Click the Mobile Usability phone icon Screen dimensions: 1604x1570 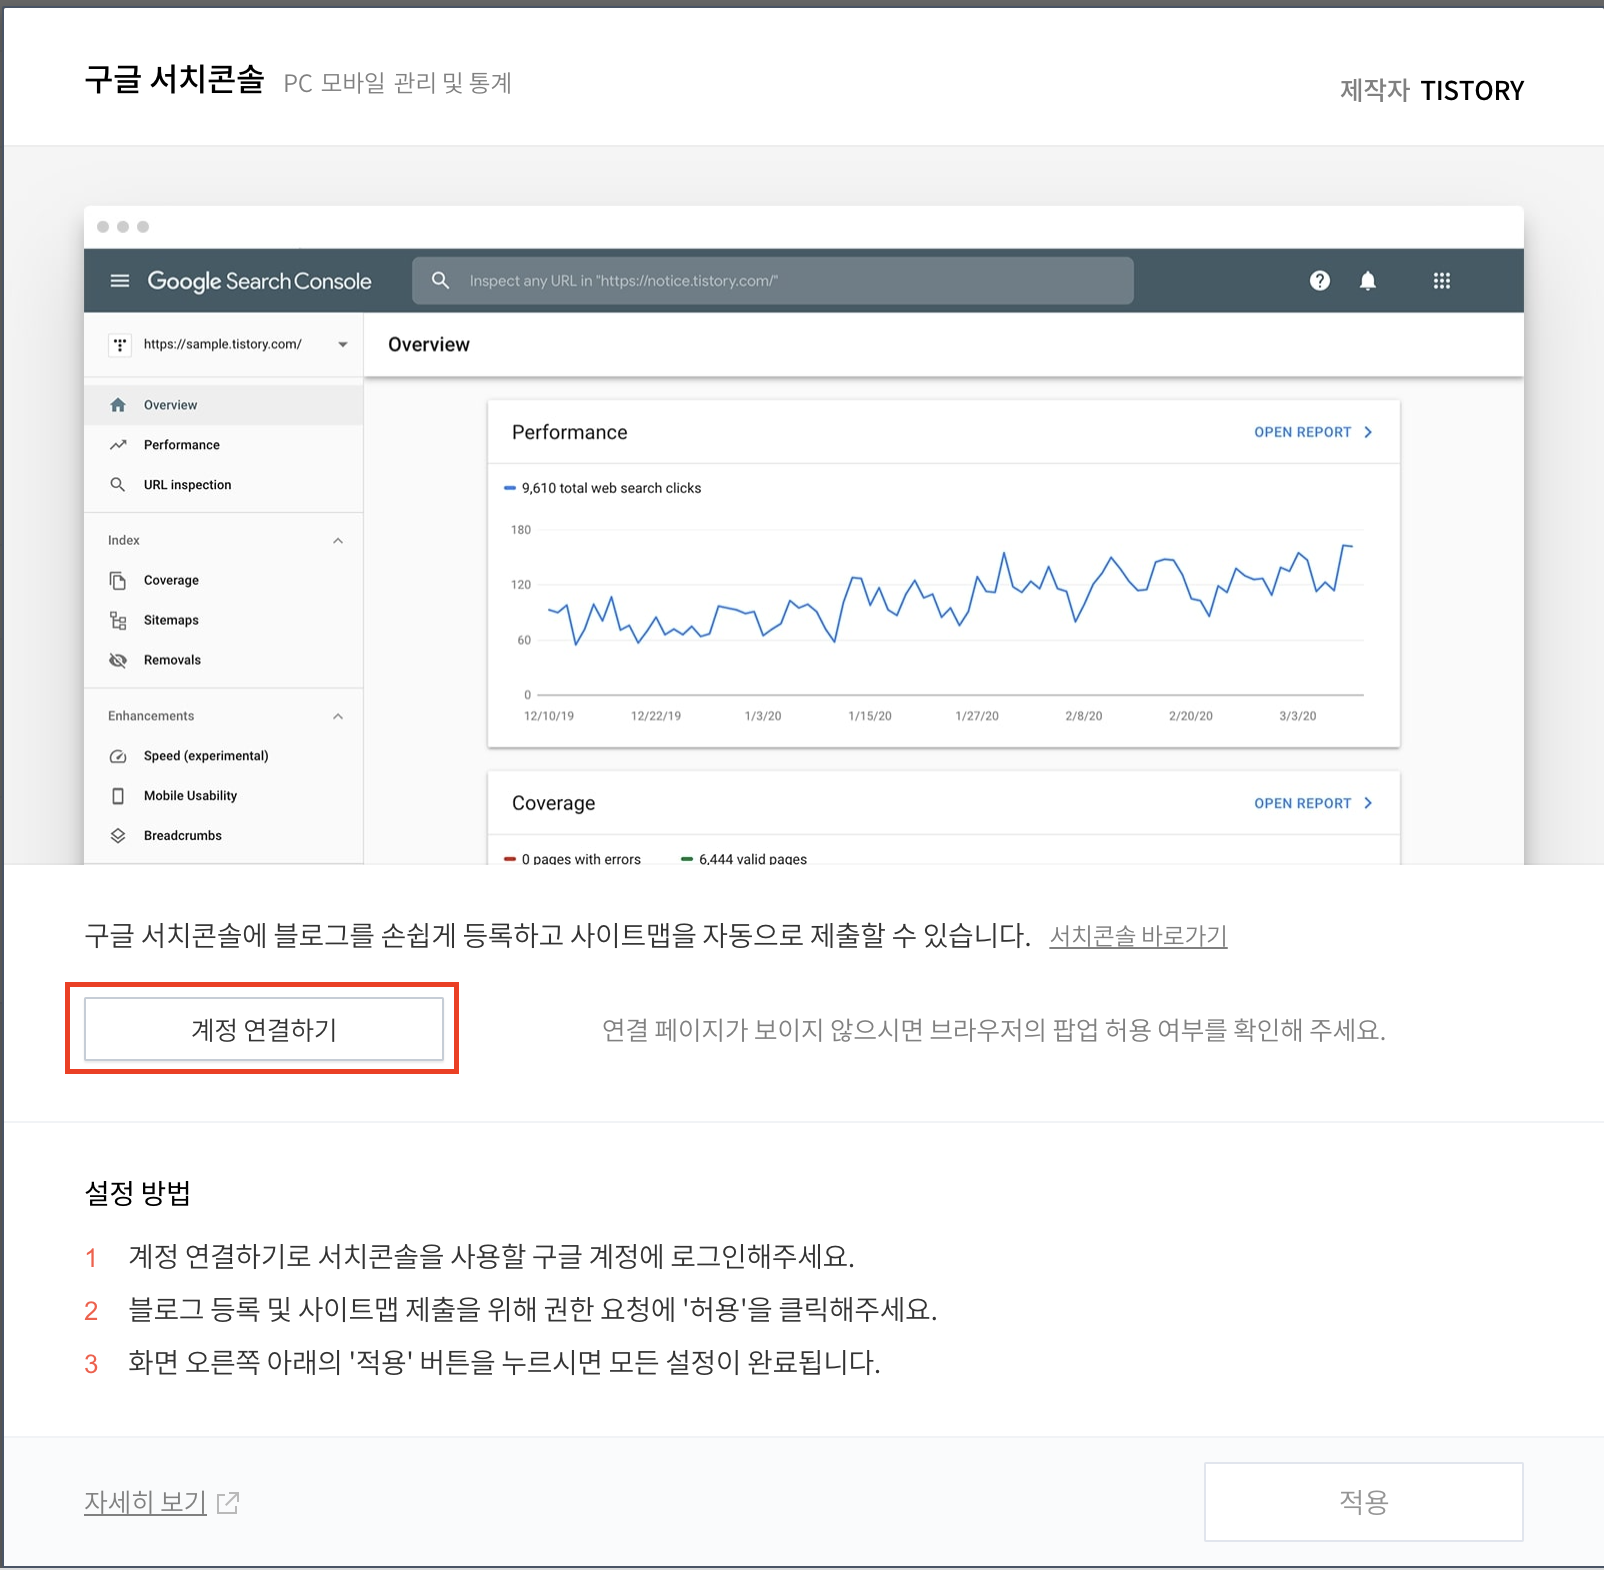(118, 796)
